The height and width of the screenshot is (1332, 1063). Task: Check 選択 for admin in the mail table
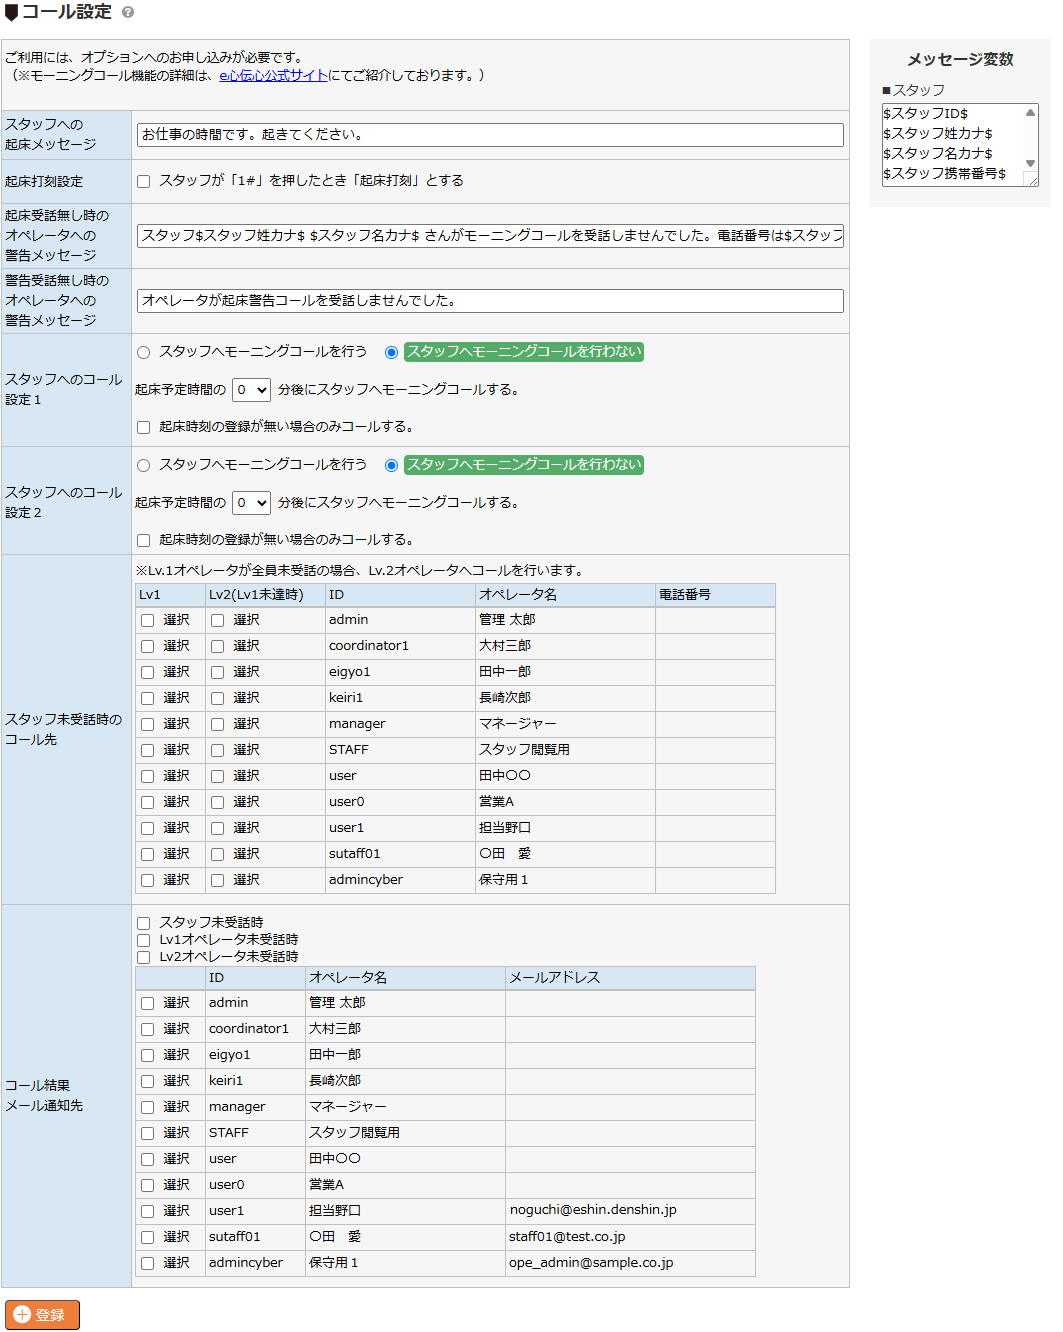pyautogui.click(x=147, y=1003)
